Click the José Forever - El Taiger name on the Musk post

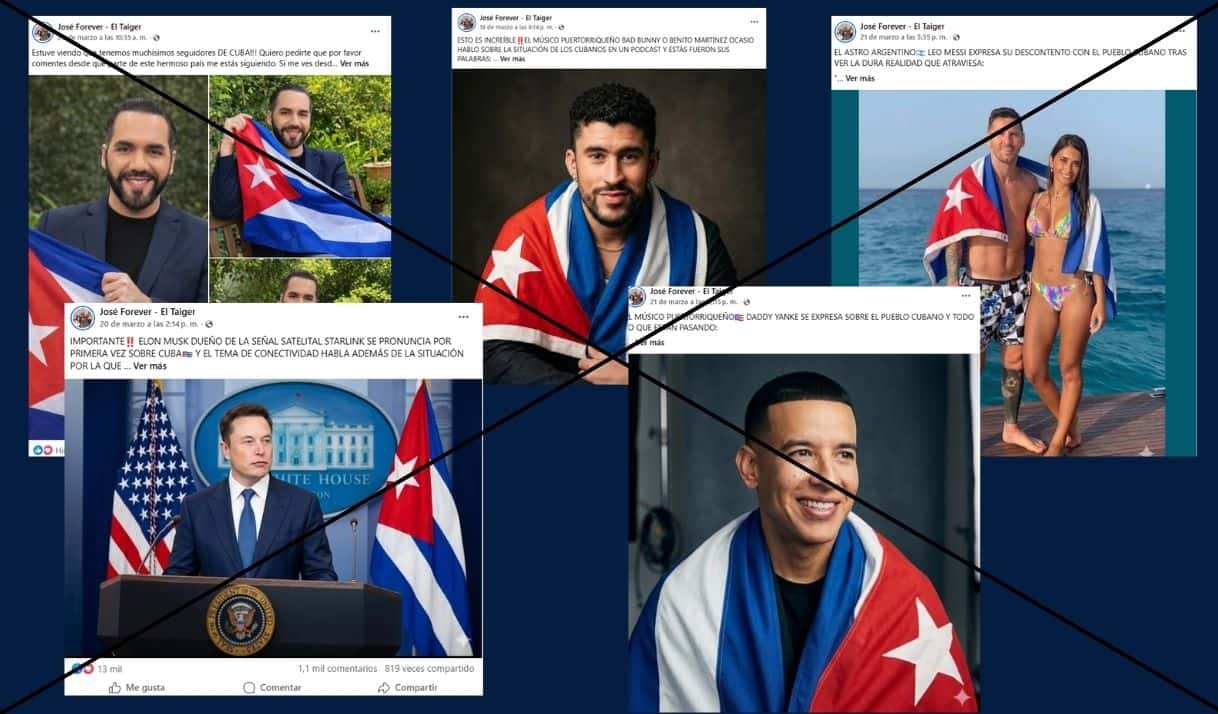point(148,312)
